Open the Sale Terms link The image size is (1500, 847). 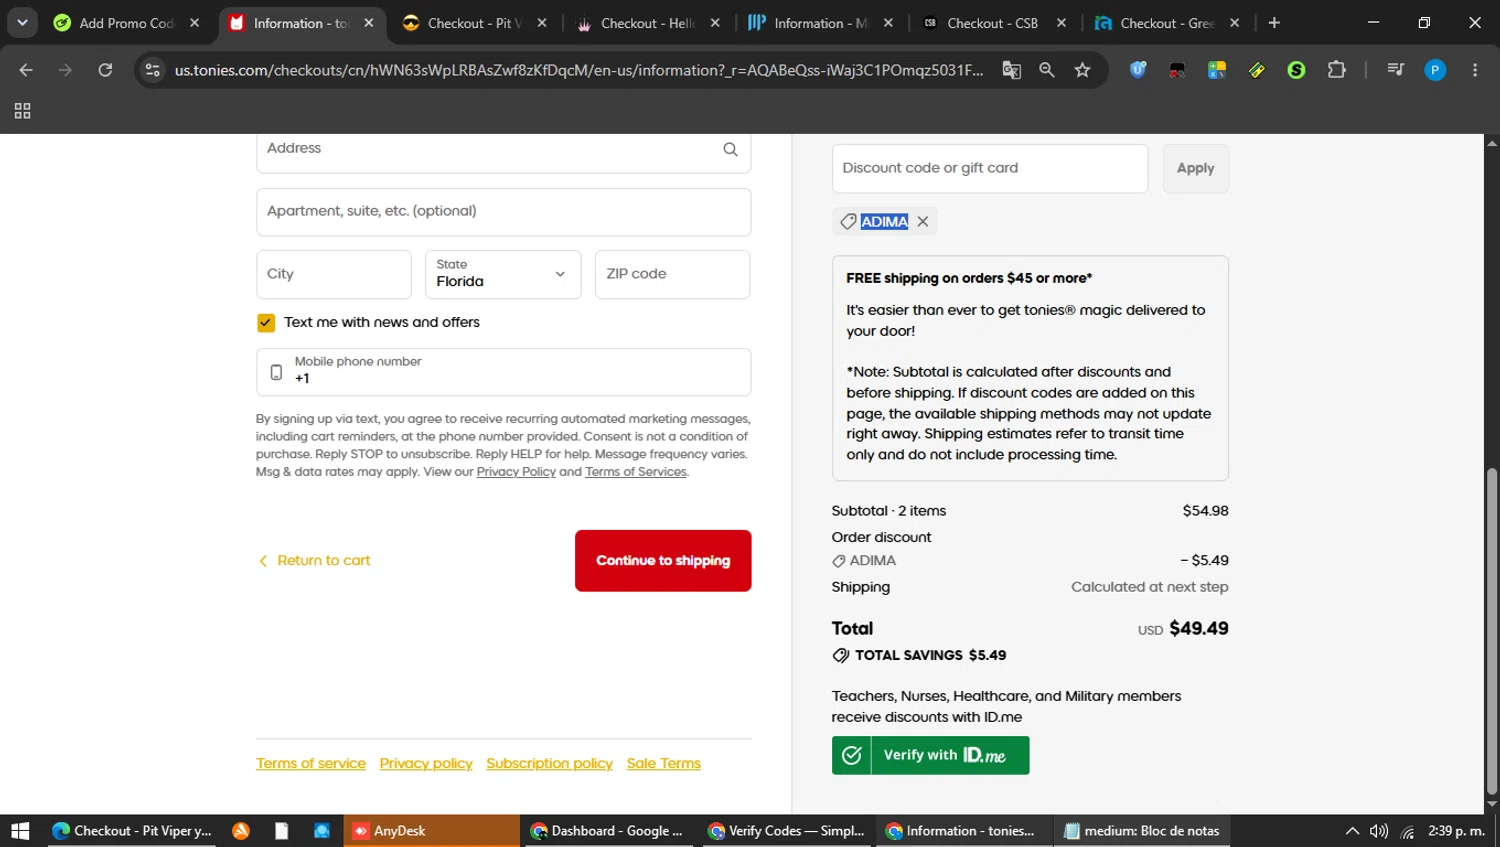pyautogui.click(x=663, y=764)
